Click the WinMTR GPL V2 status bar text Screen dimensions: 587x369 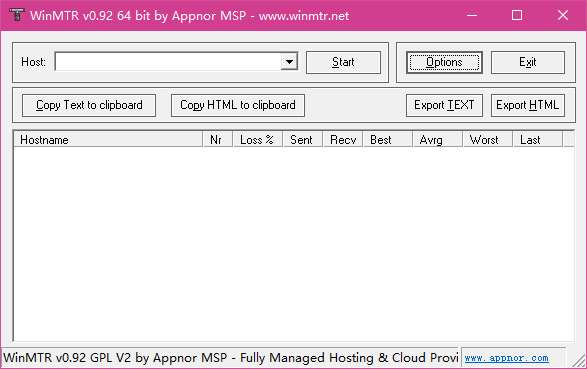[x=230, y=358]
